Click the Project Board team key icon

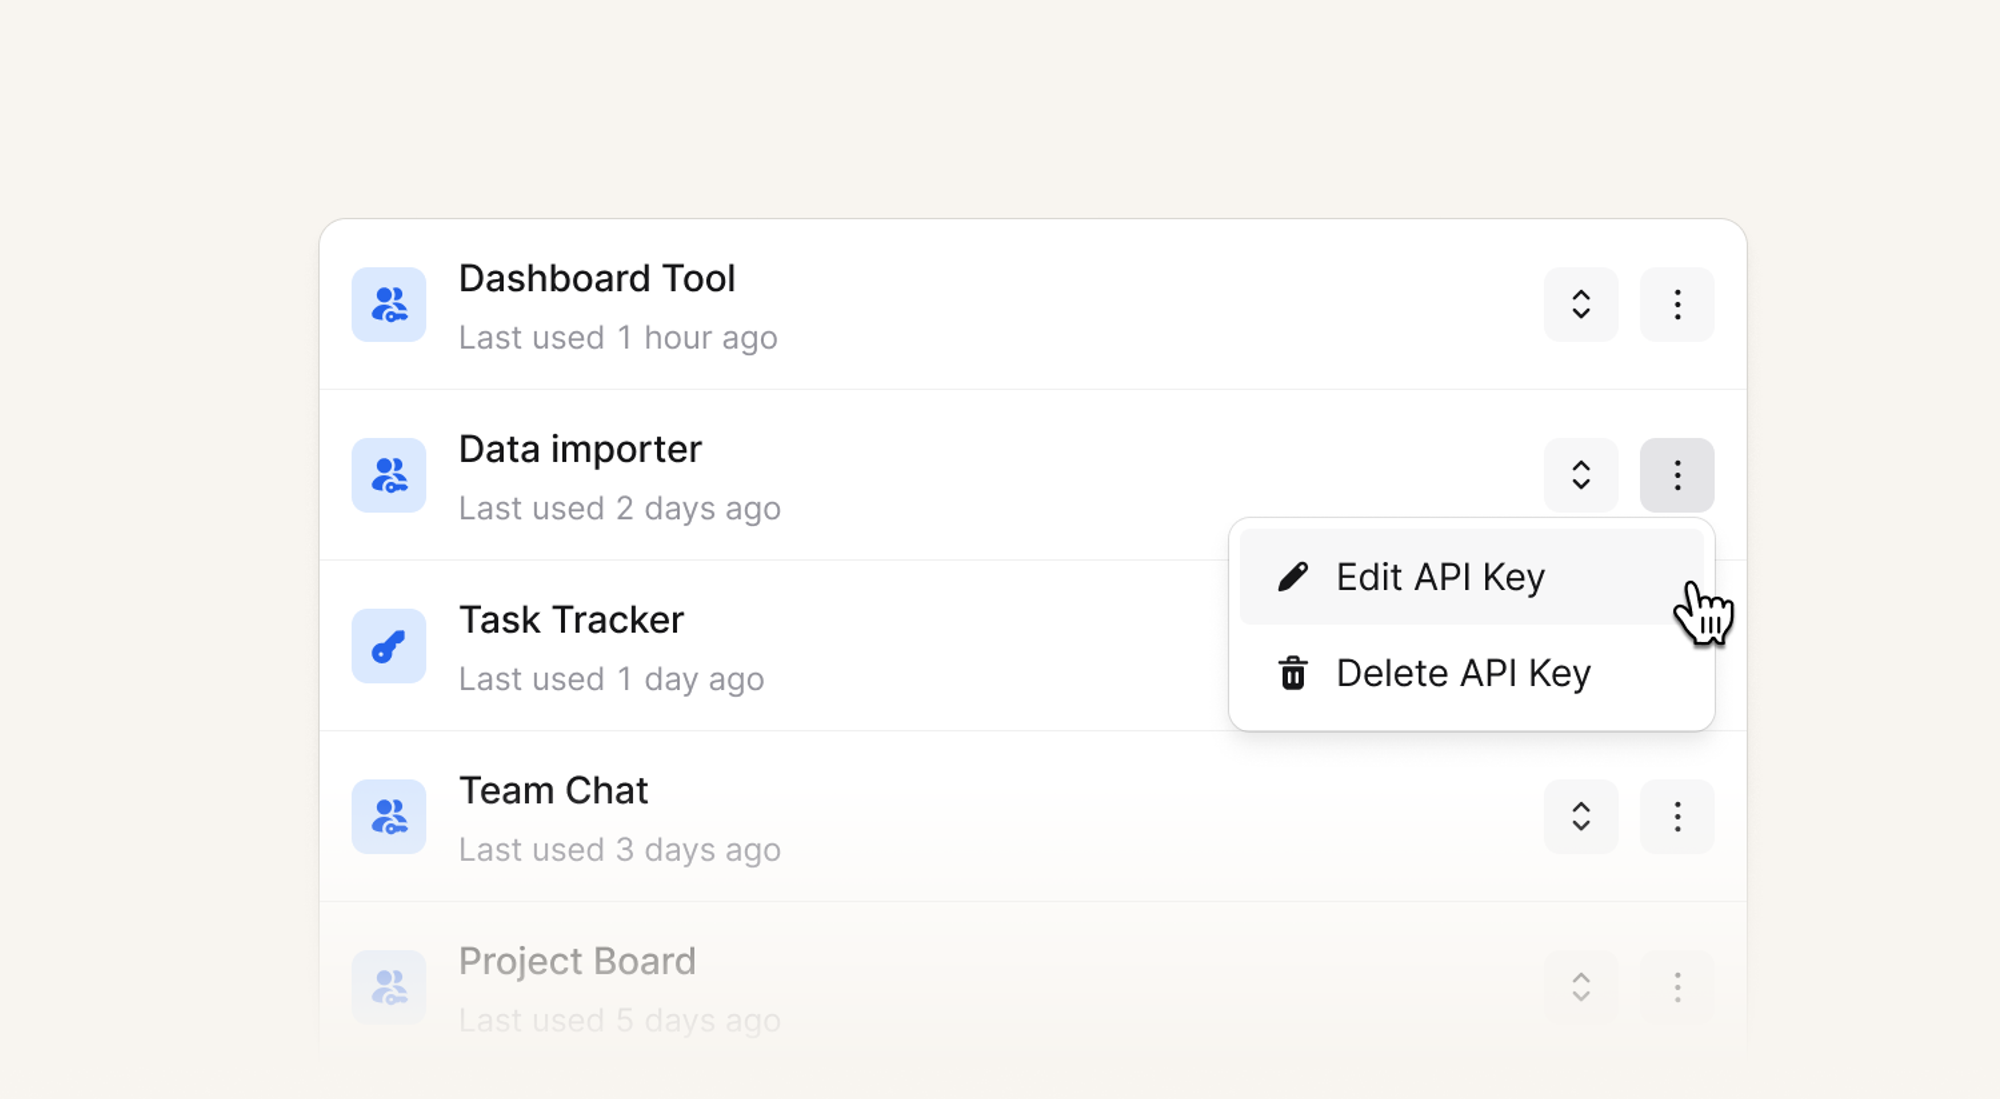[x=389, y=987]
